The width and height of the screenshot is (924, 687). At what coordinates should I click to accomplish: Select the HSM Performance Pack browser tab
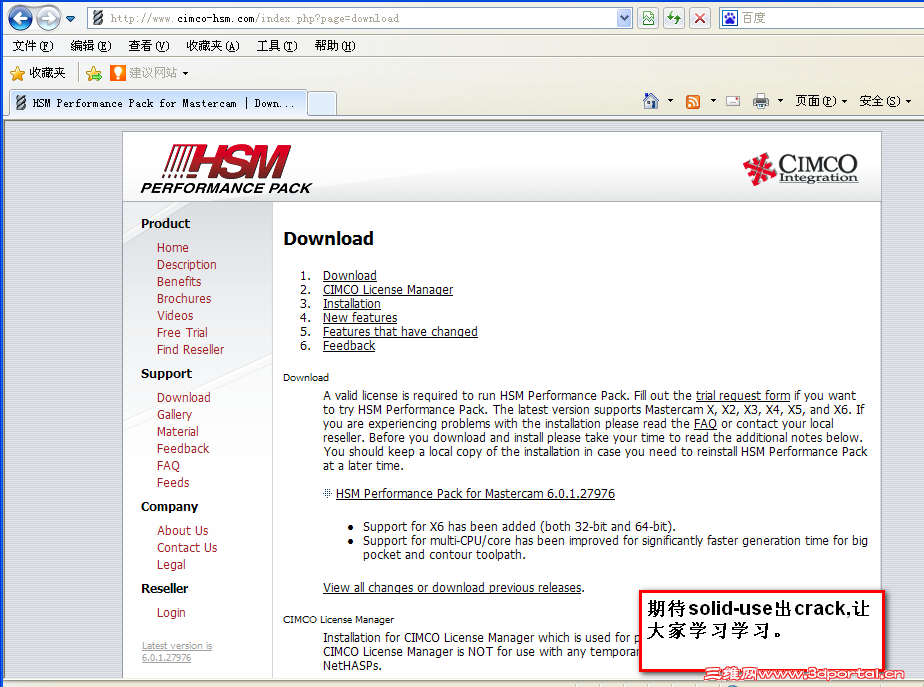(158, 103)
